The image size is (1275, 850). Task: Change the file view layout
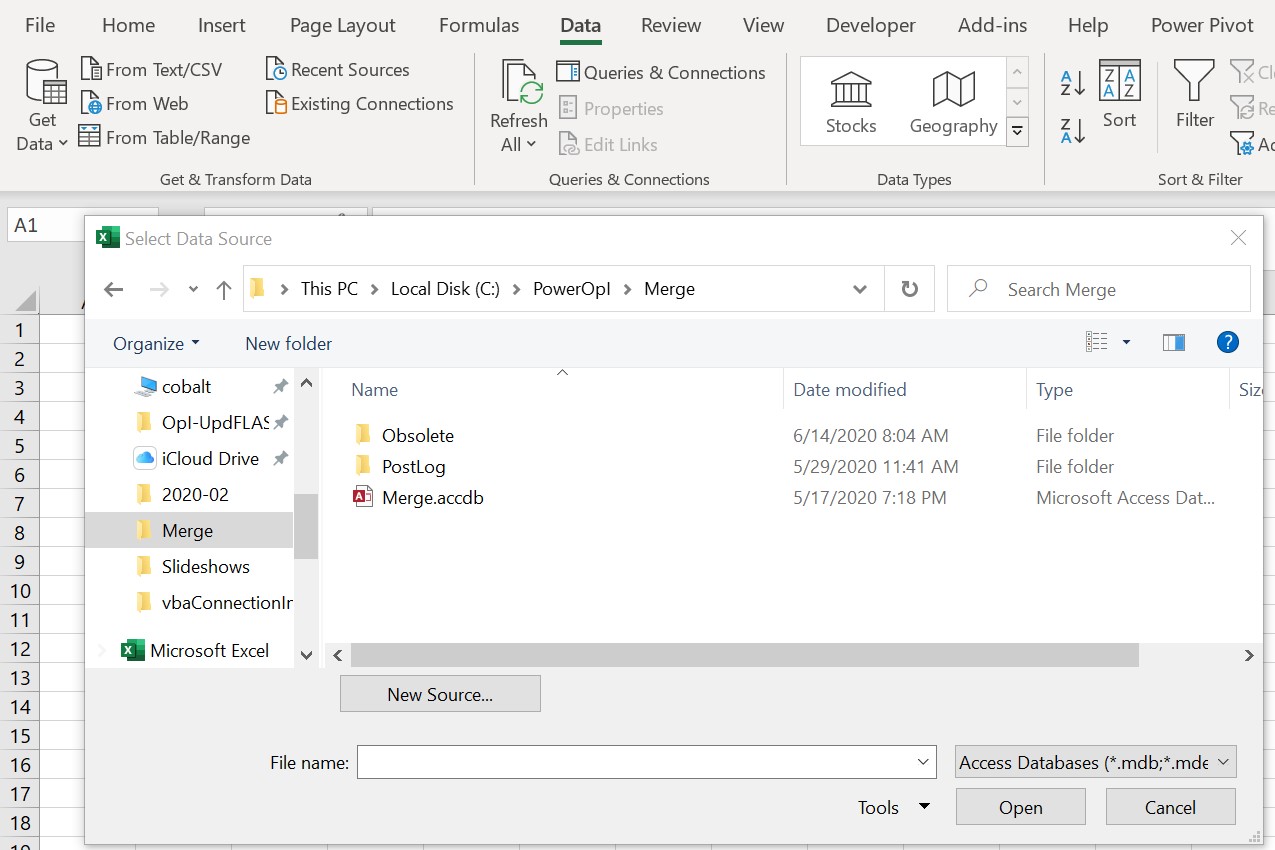[1097, 342]
